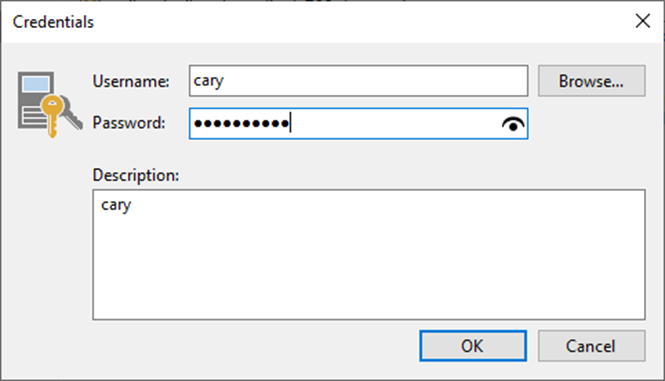Viewport: 665px width, 381px height.
Task: Close the Credentials dialog with X
Action: pos(643,21)
